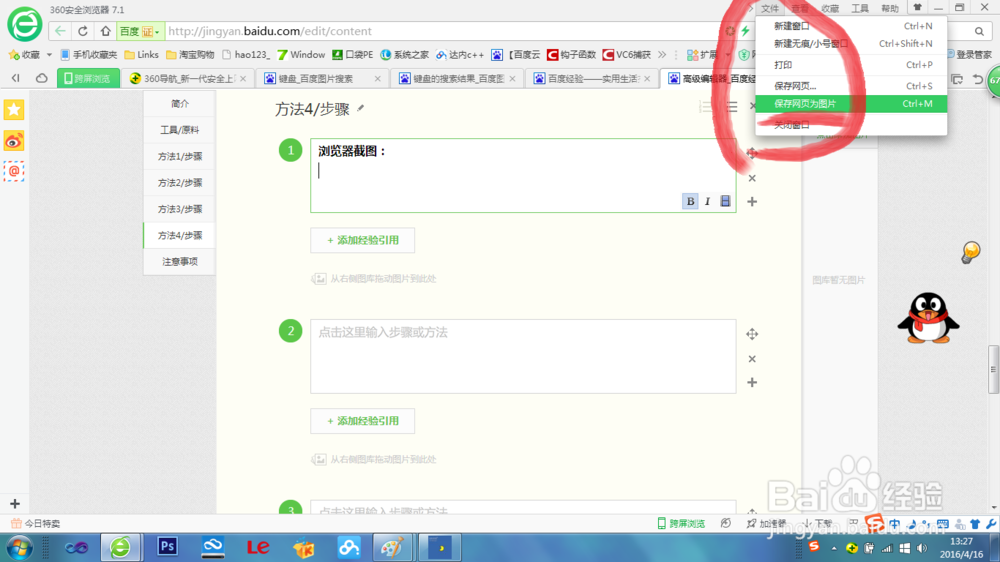Open 文件 menu
The height and width of the screenshot is (562, 1000).
tap(770, 8)
